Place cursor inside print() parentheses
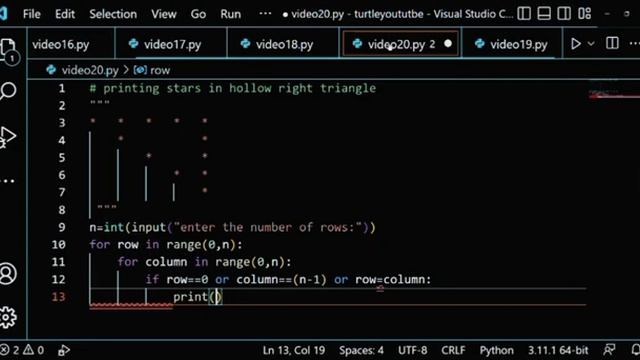The width and height of the screenshot is (640, 360). point(216,297)
